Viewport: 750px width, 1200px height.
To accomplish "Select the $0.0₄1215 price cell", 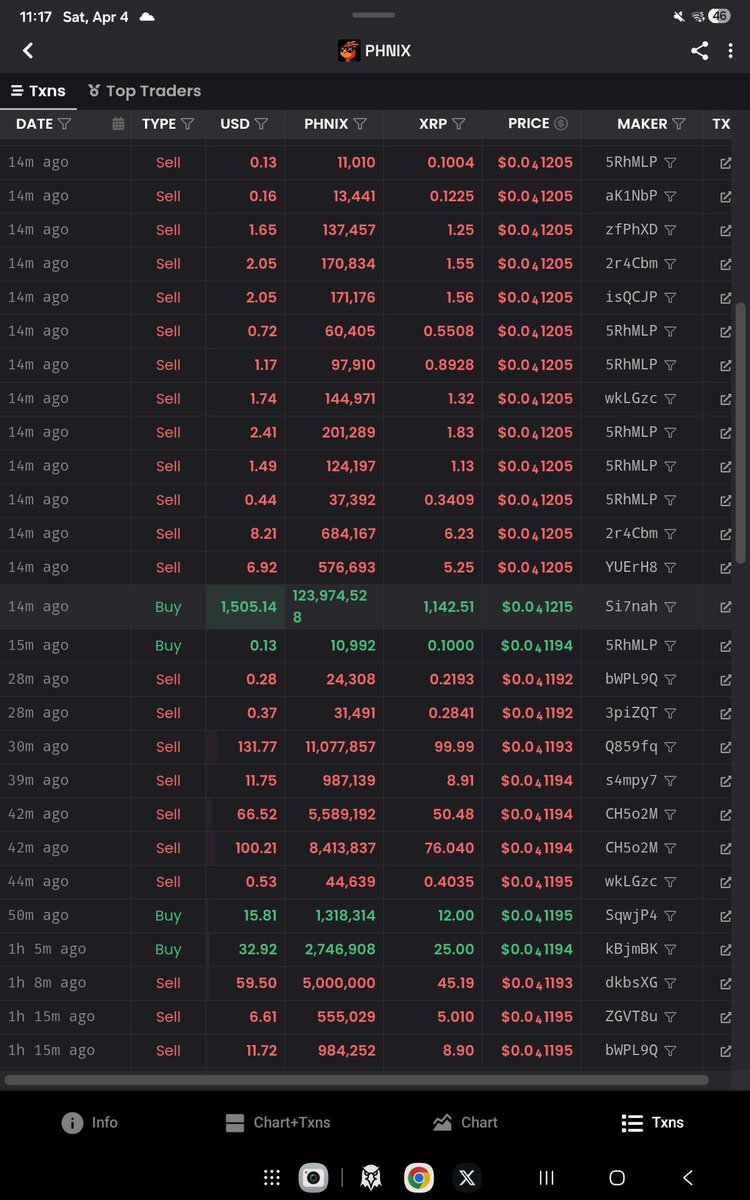I will click(537, 607).
